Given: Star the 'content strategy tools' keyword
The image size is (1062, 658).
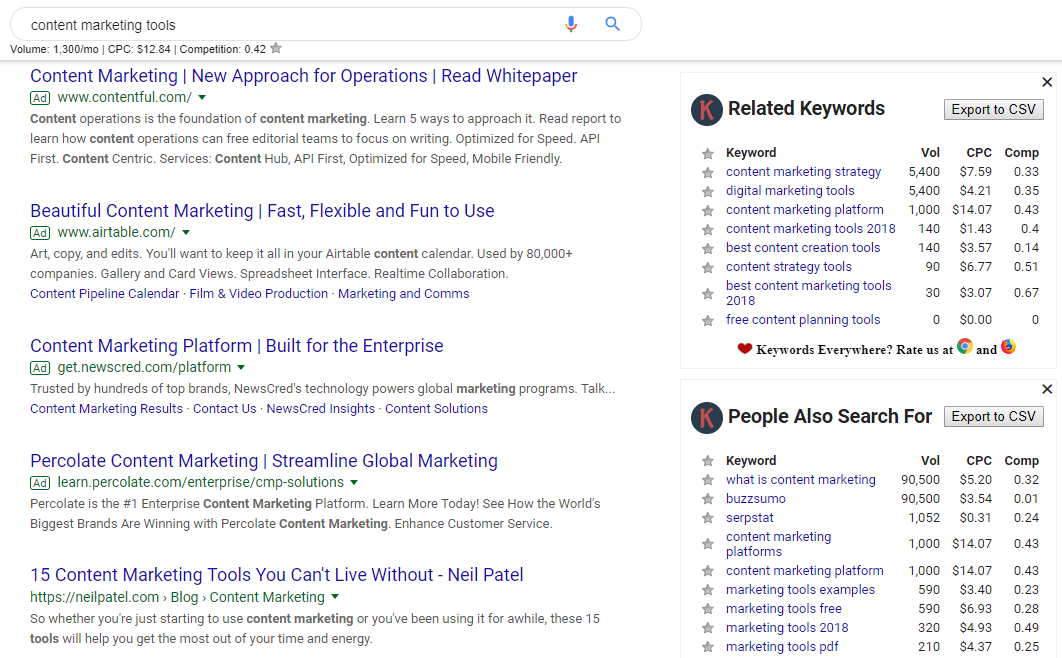Looking at the screenshot, I should 708,267.
